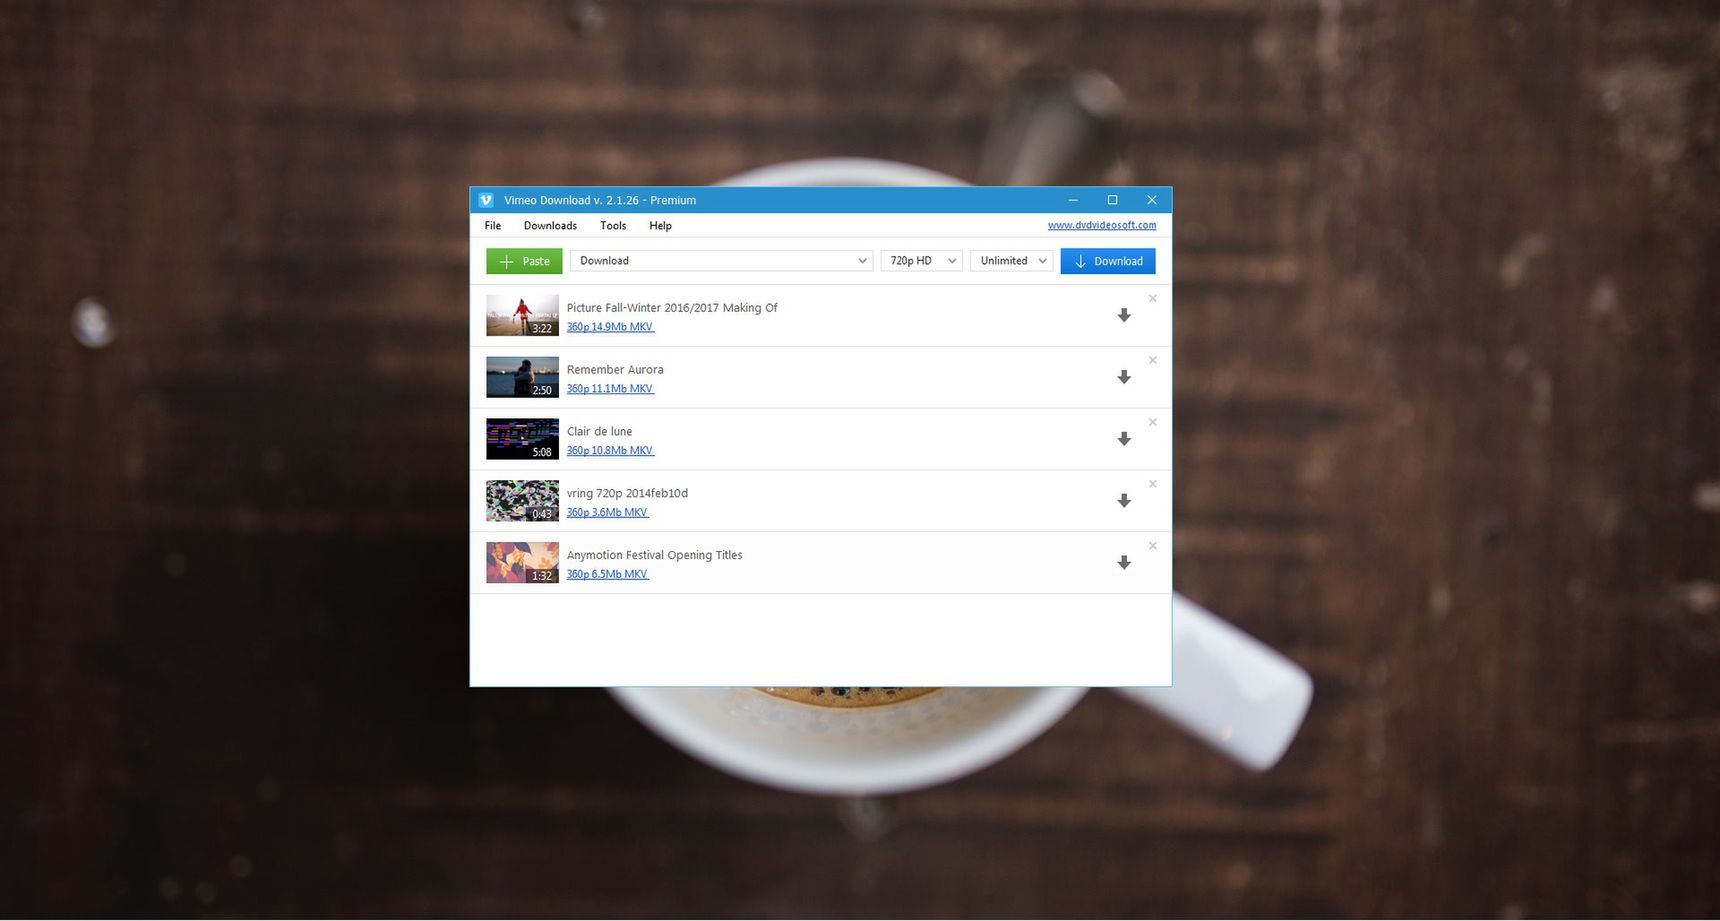Screen dimensions: 1720x921
Task: Minimize the Vimeo Download window
Action: point(1072,200)
